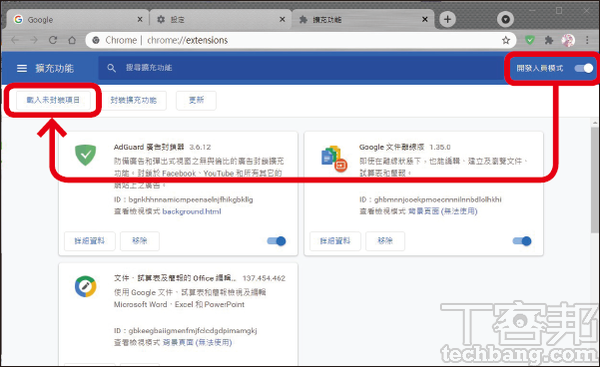Open AdGuard details button
Image resolution: width=600 pixels, height=367 pixels.
coord(90,241)
